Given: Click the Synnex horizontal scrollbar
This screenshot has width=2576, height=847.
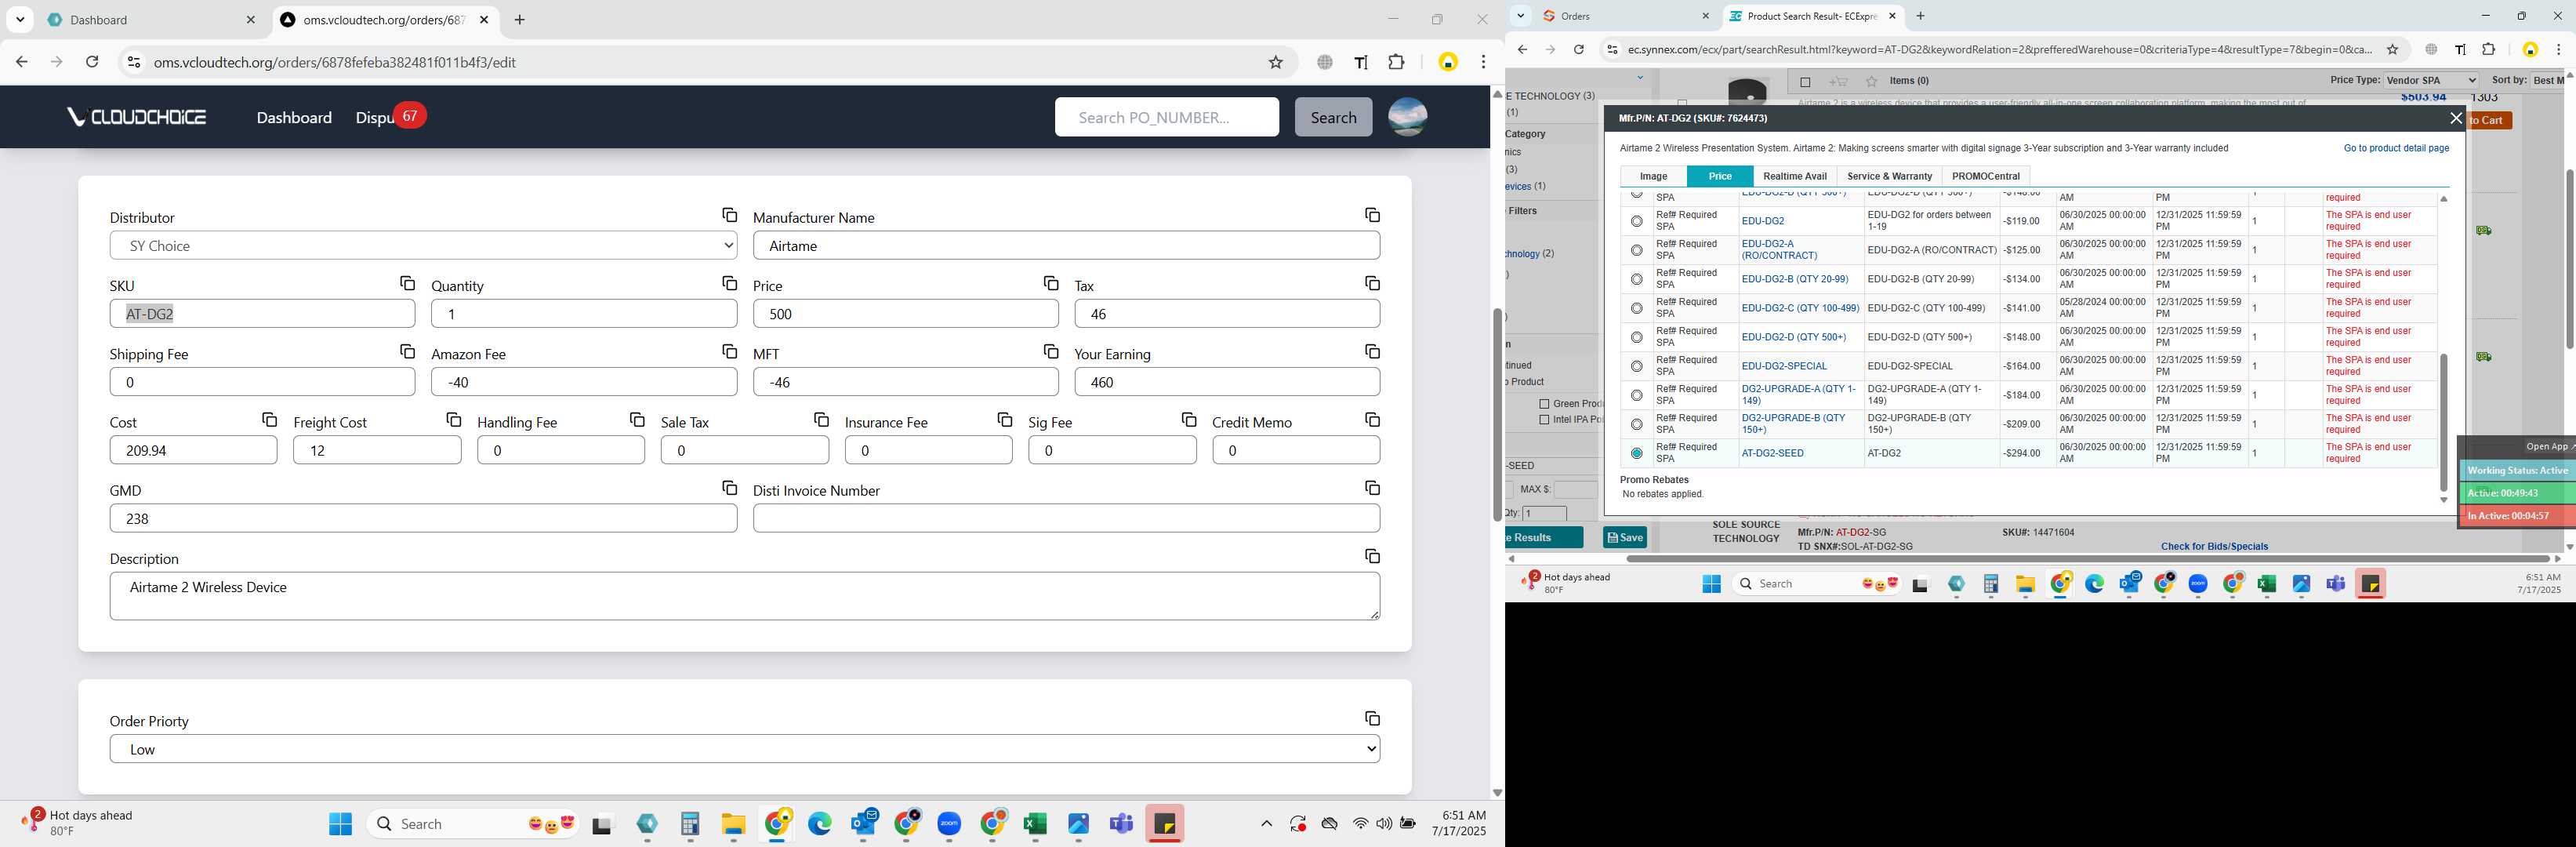Looking at the screenshot, I should [2088, 559].
